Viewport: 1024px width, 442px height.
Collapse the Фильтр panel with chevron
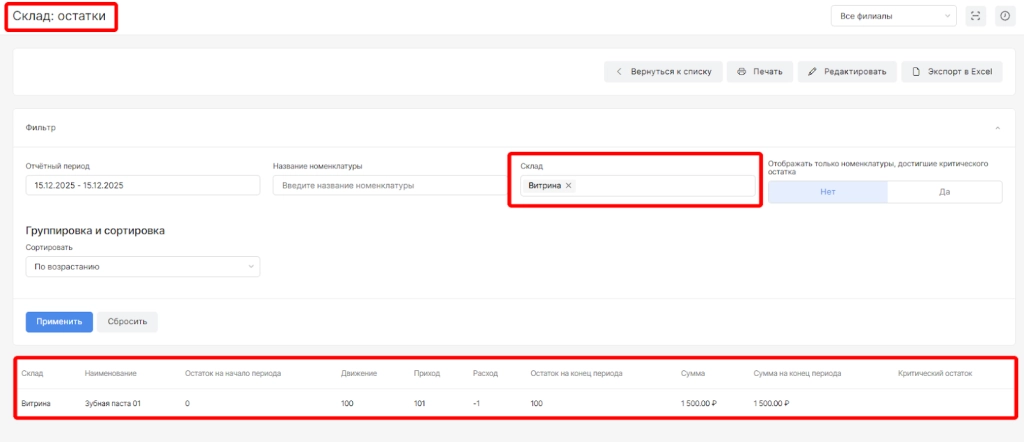996,128
